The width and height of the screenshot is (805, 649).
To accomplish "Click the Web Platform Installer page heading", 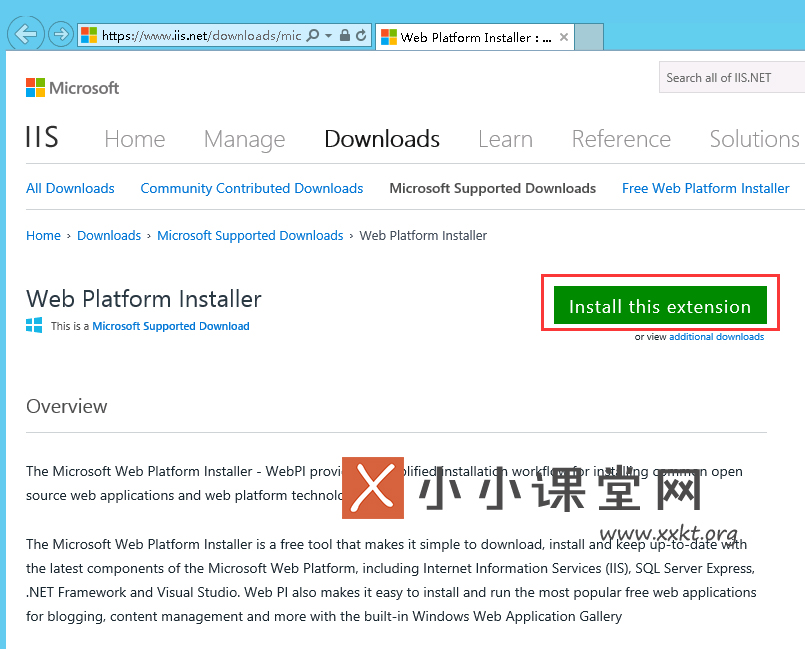I will click(144, 299).
